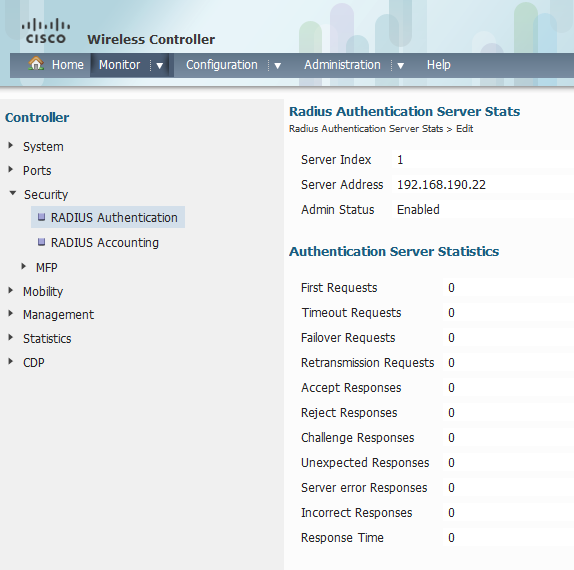
Task: Expand the Statistics tree node
Action: pyautogui.click(x=11, y=338)
